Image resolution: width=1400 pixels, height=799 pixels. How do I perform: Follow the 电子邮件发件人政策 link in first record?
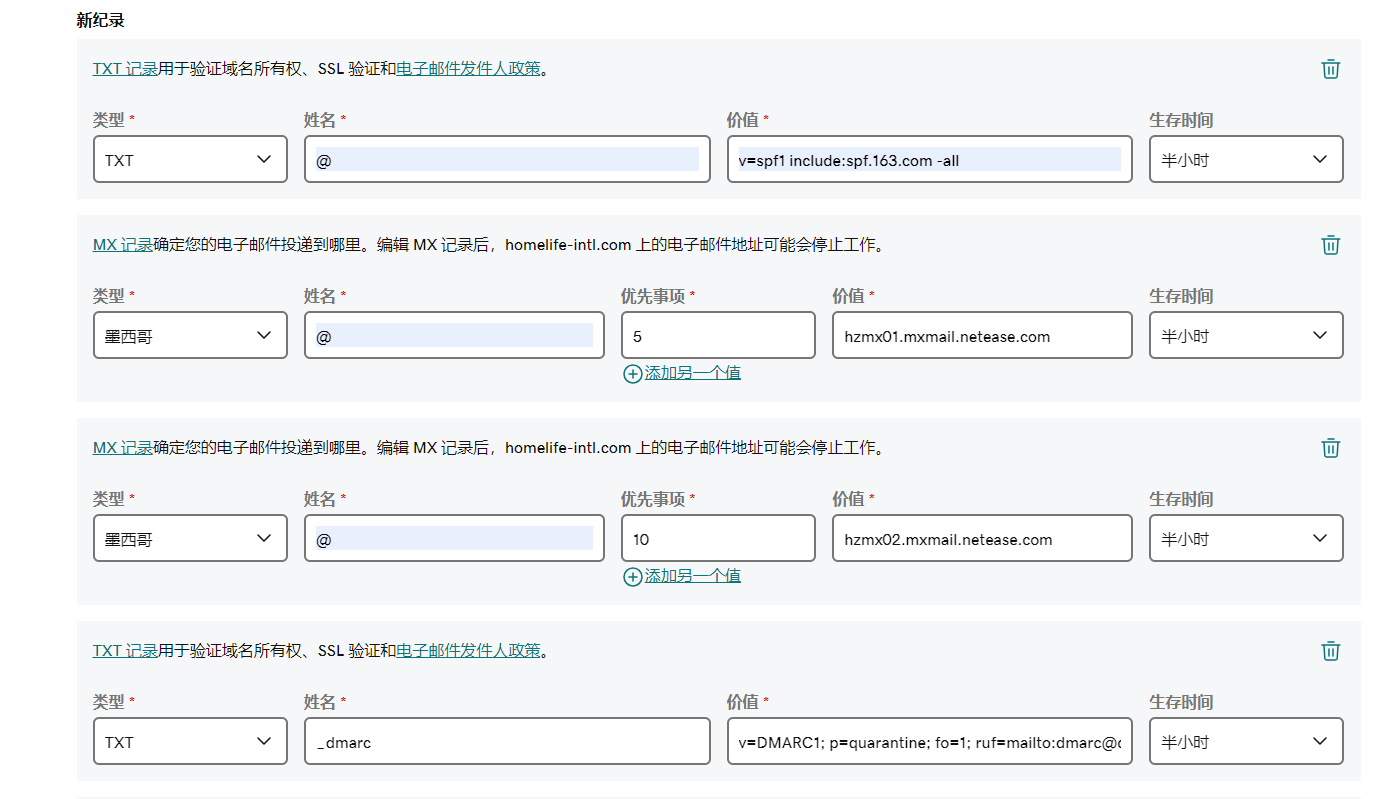[468, 69]
